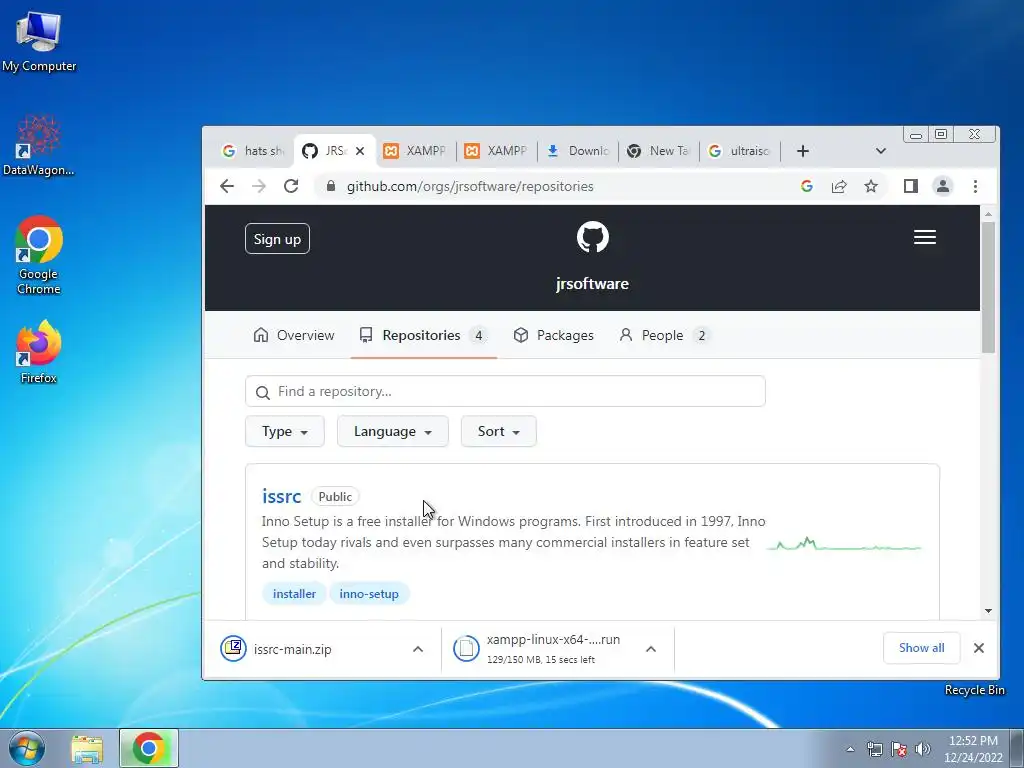Switch to the ultraiso Google tab
Screen dimensions: 1024x768
tap(739, 151)
